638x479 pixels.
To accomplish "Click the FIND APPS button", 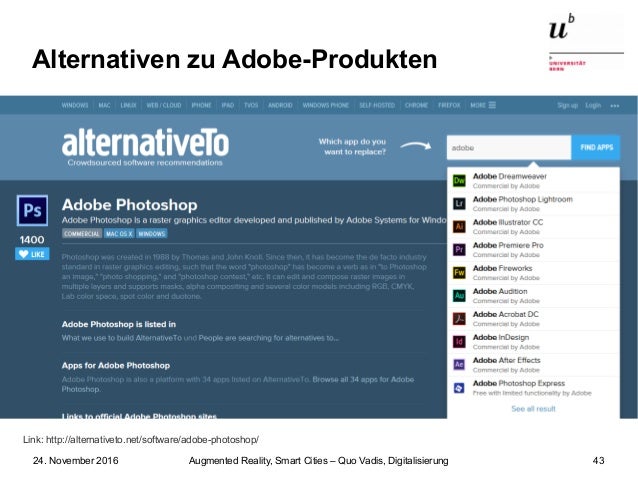I will click(x=596, y=147).
